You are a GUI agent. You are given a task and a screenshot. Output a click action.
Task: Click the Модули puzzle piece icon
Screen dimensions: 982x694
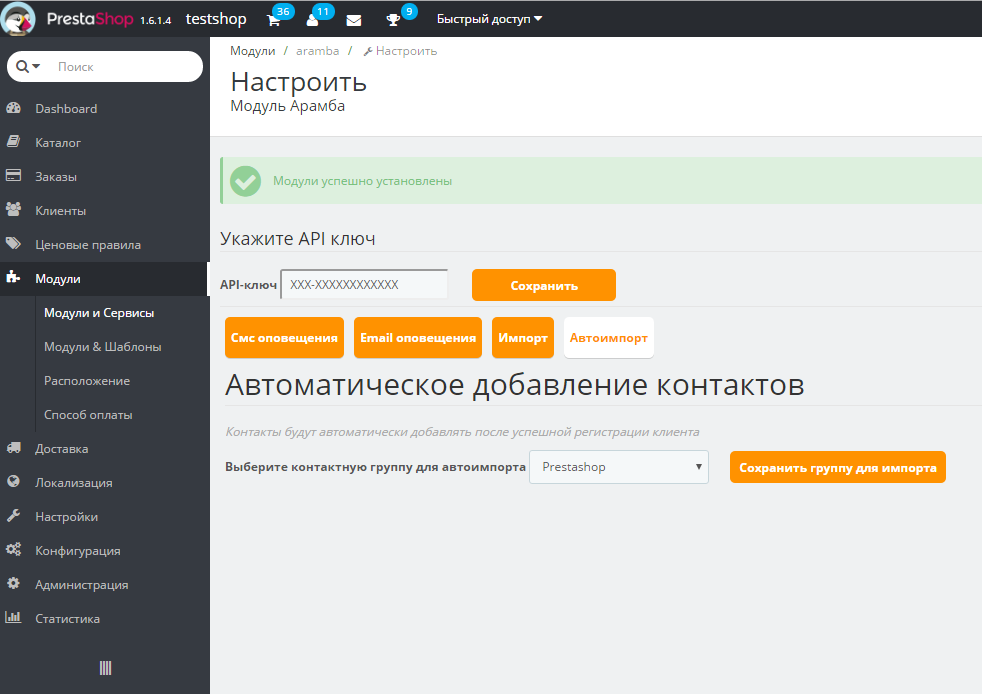point(14,277)
